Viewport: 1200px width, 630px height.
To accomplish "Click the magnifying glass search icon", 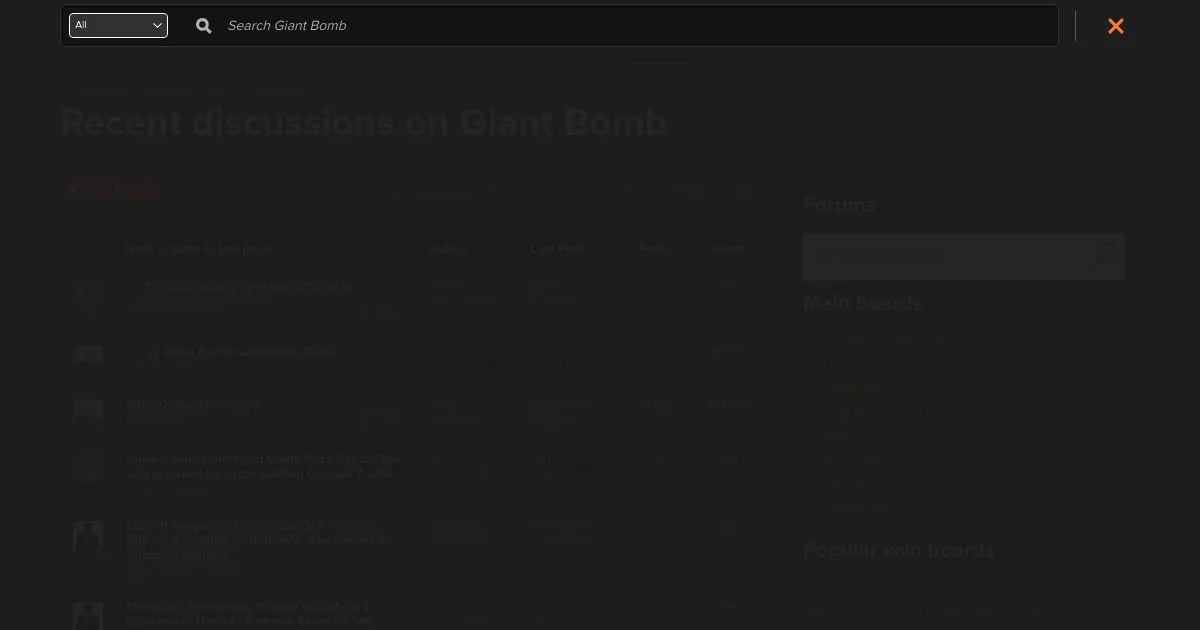I will coord(204,26).
